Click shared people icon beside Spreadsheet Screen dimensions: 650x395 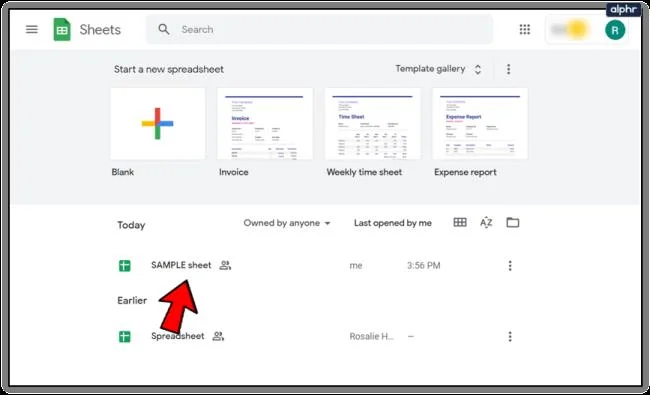pyautogui.click(x=218, y=336)
